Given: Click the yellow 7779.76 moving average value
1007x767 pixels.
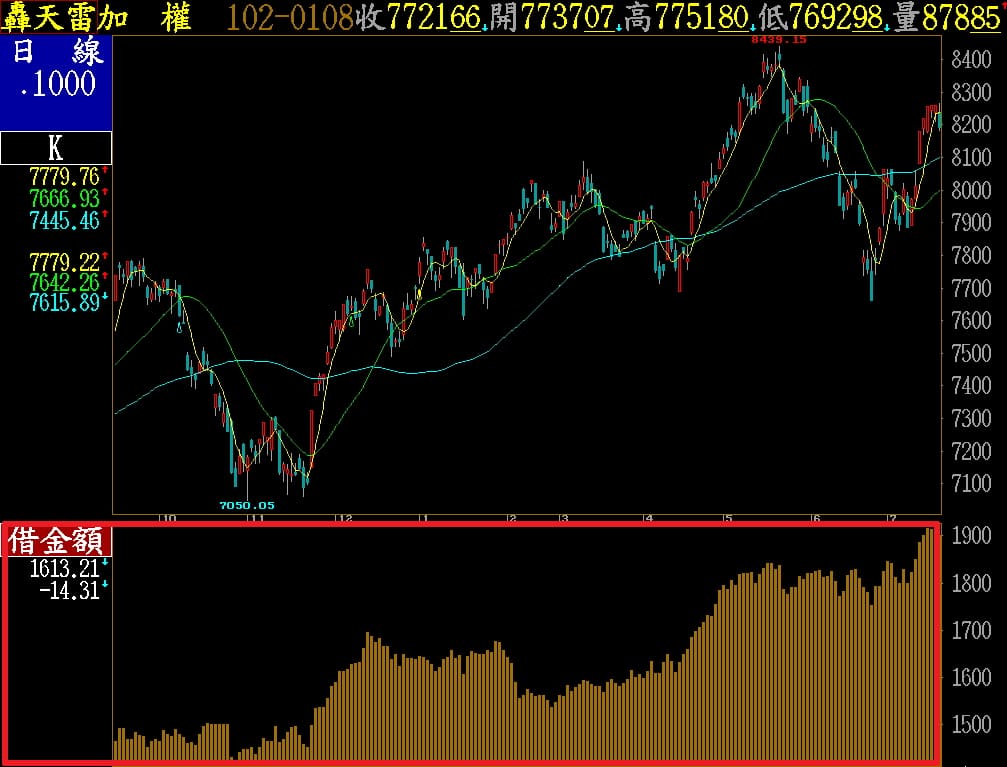Looking at the screenshot, I should tap(64, 177).
